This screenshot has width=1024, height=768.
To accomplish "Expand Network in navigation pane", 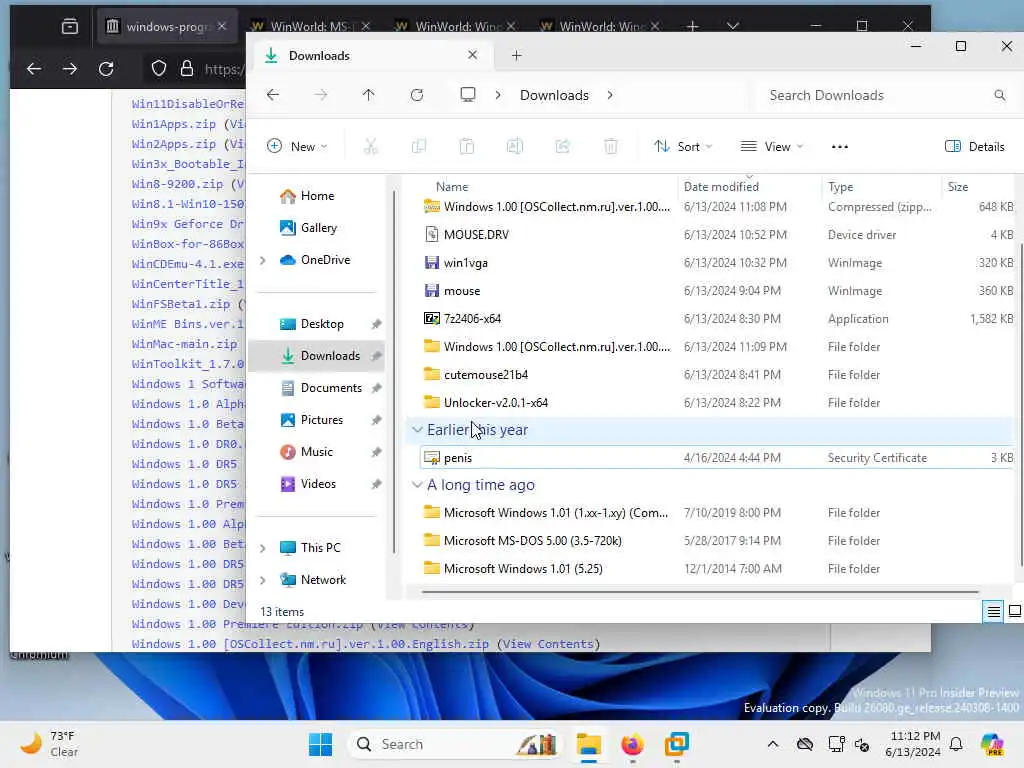I will (x=263, y=580).
